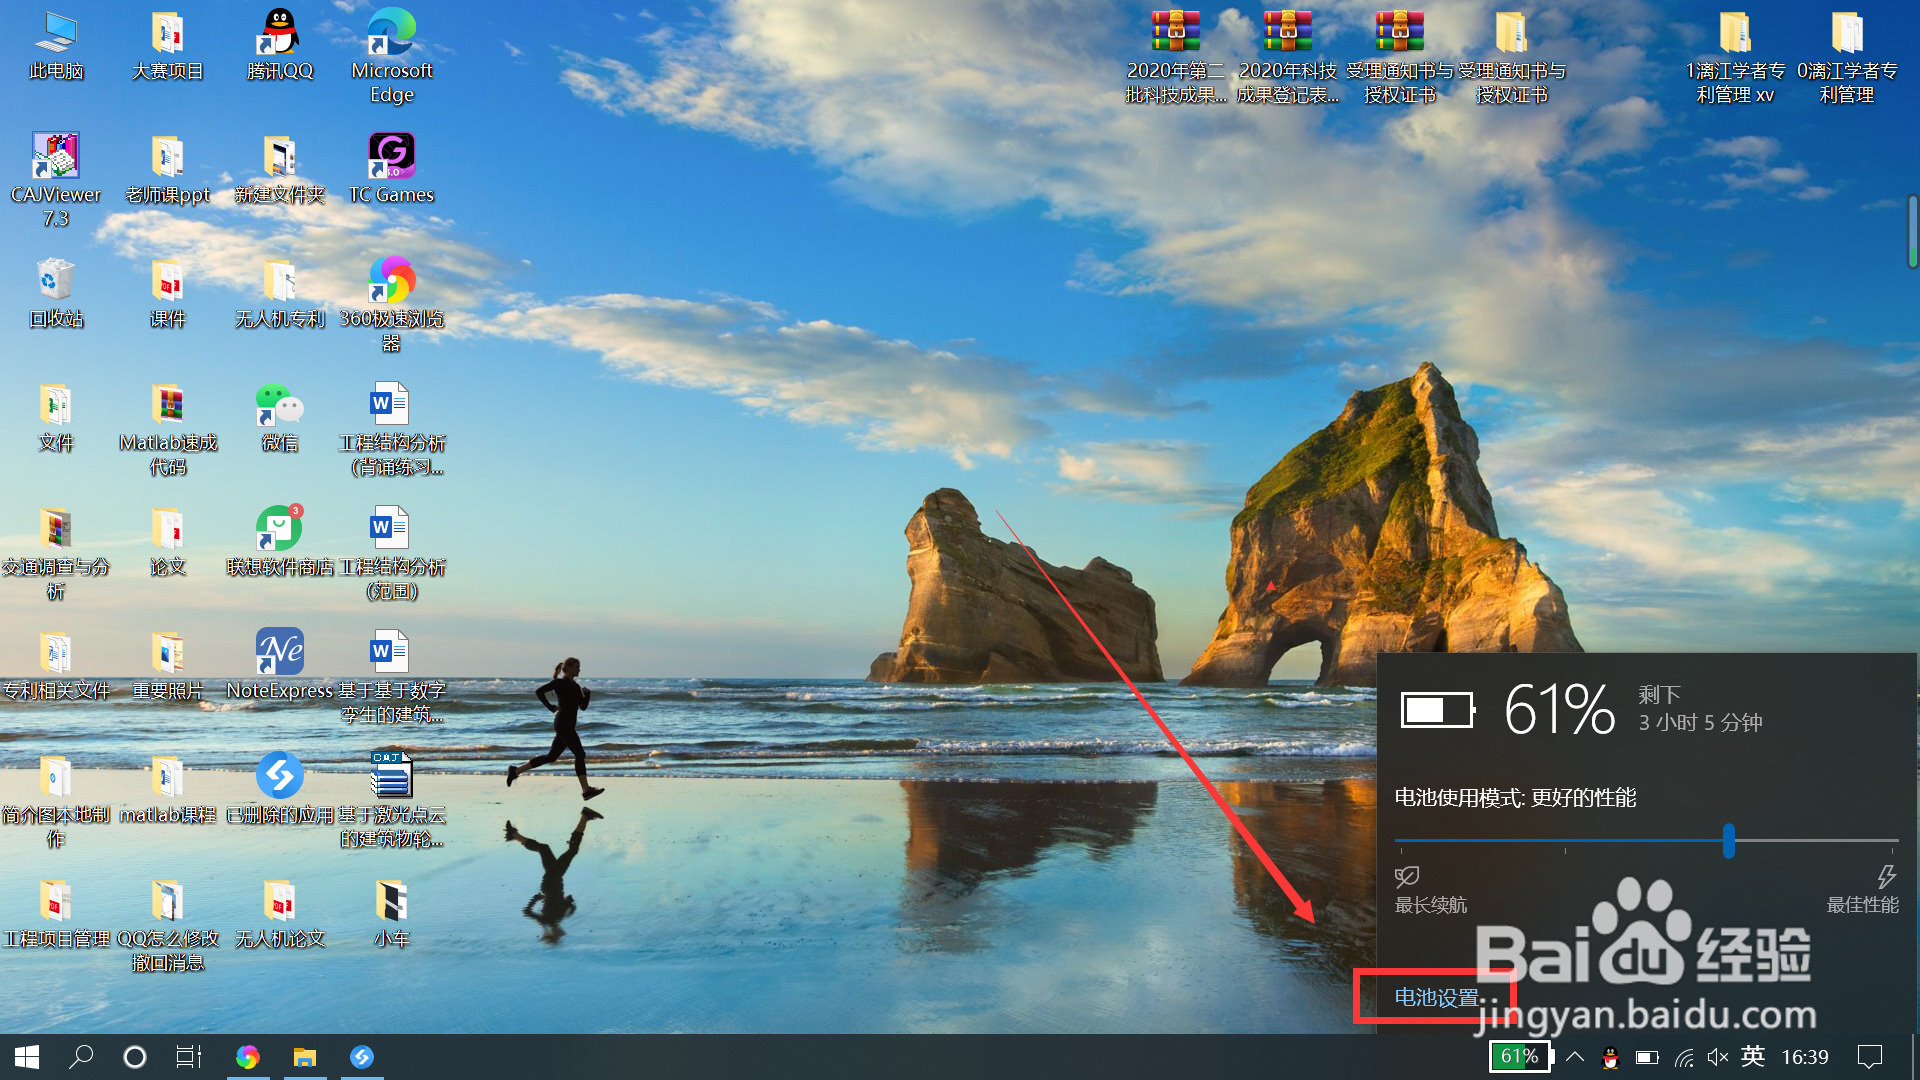
Task: Click the QQ penguin icon in system tray
Action: click(x=1610, y=1057)
